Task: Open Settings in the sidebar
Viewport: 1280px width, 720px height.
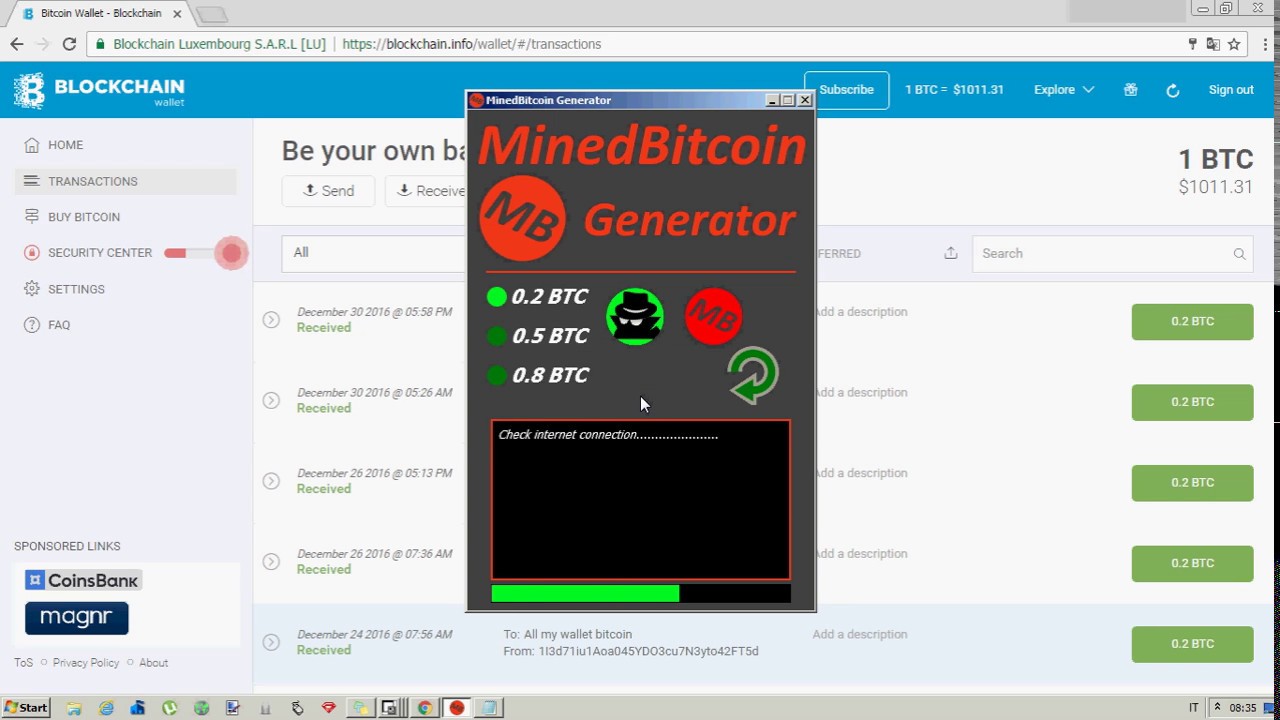Action: point(76,289)
